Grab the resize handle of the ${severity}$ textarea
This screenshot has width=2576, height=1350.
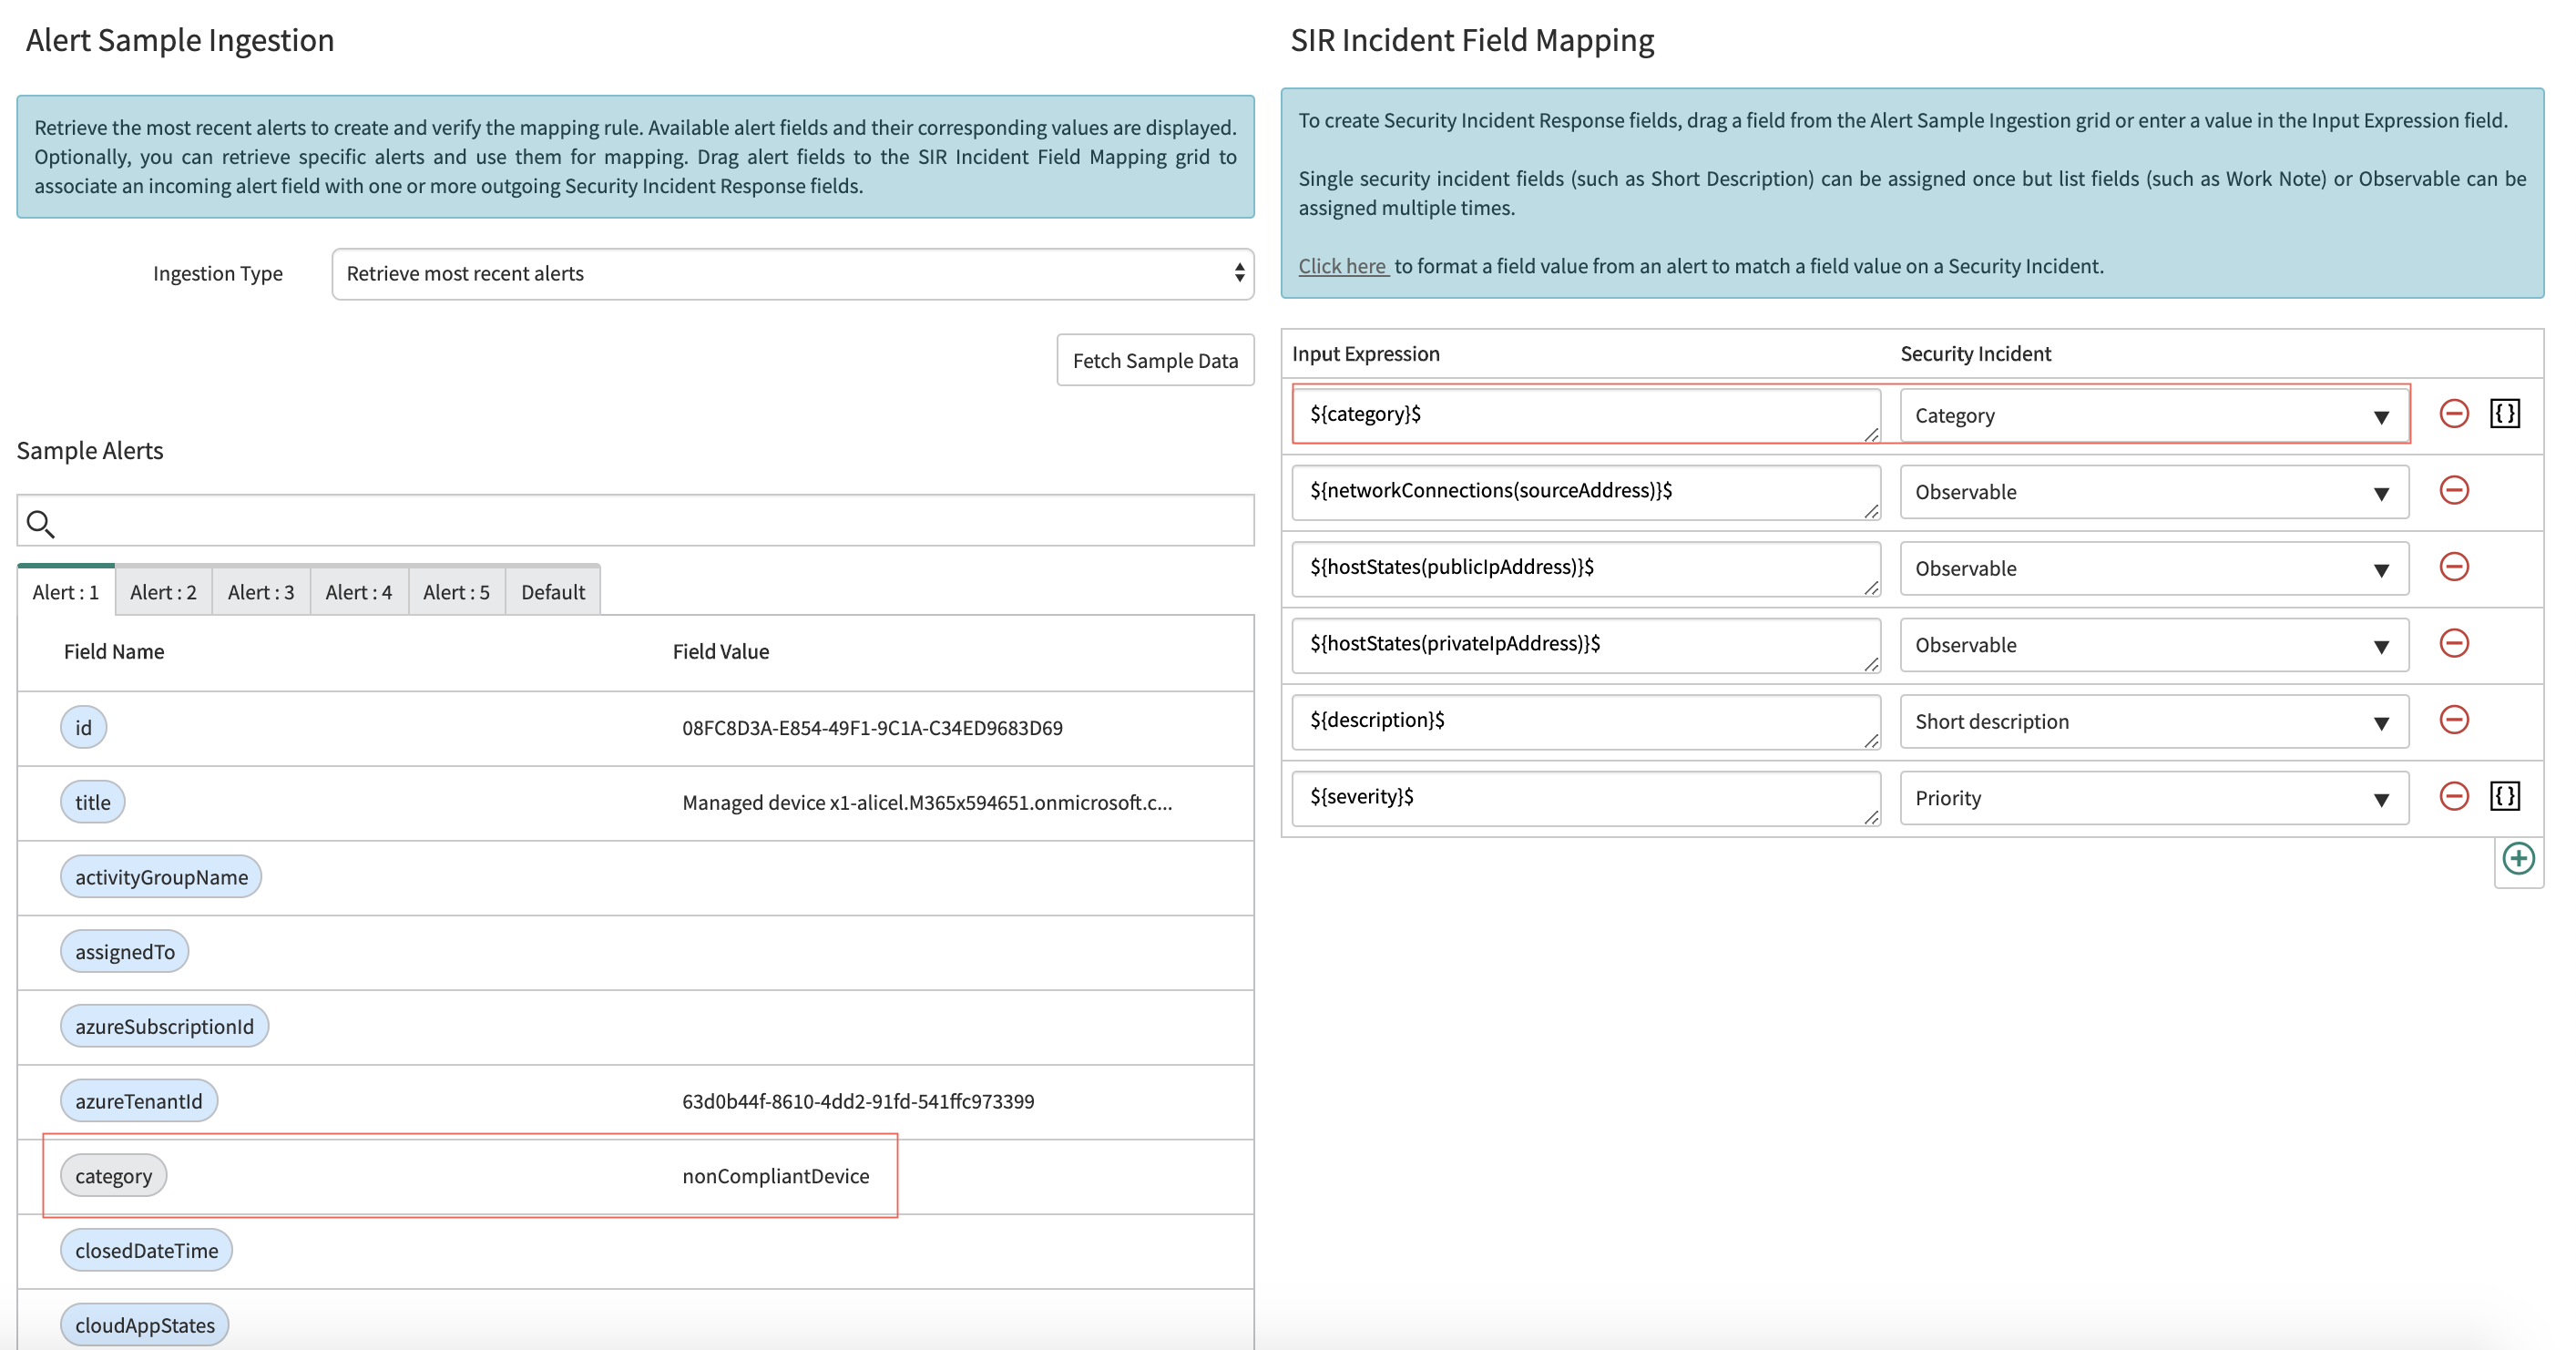coord(1871,817)
